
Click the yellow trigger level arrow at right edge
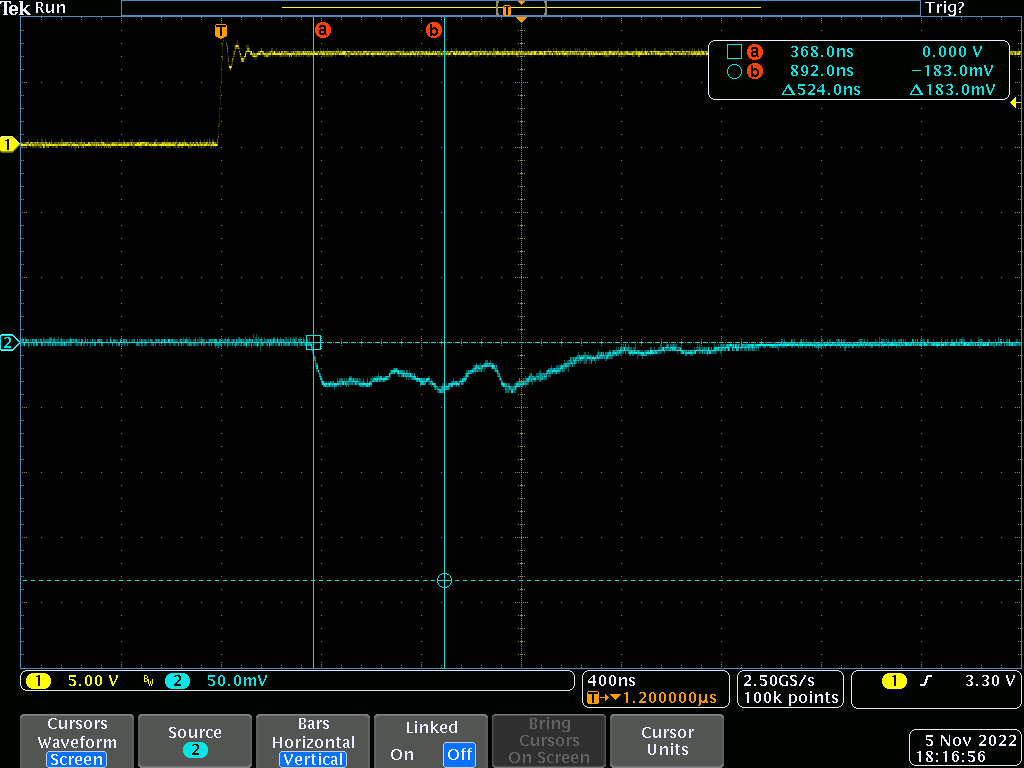[x=1015, y=102]
